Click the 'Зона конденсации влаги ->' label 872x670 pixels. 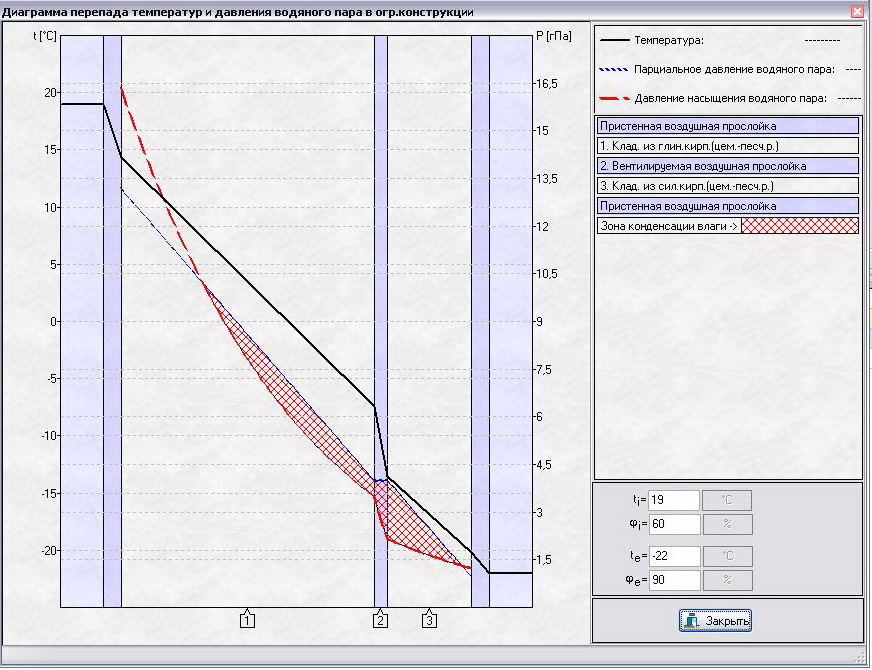coord(668,226)
